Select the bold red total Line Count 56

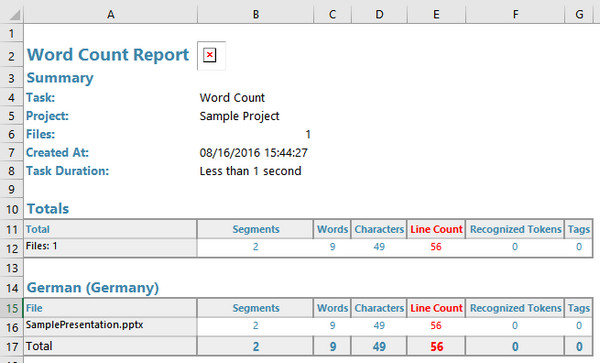point(436,347)
